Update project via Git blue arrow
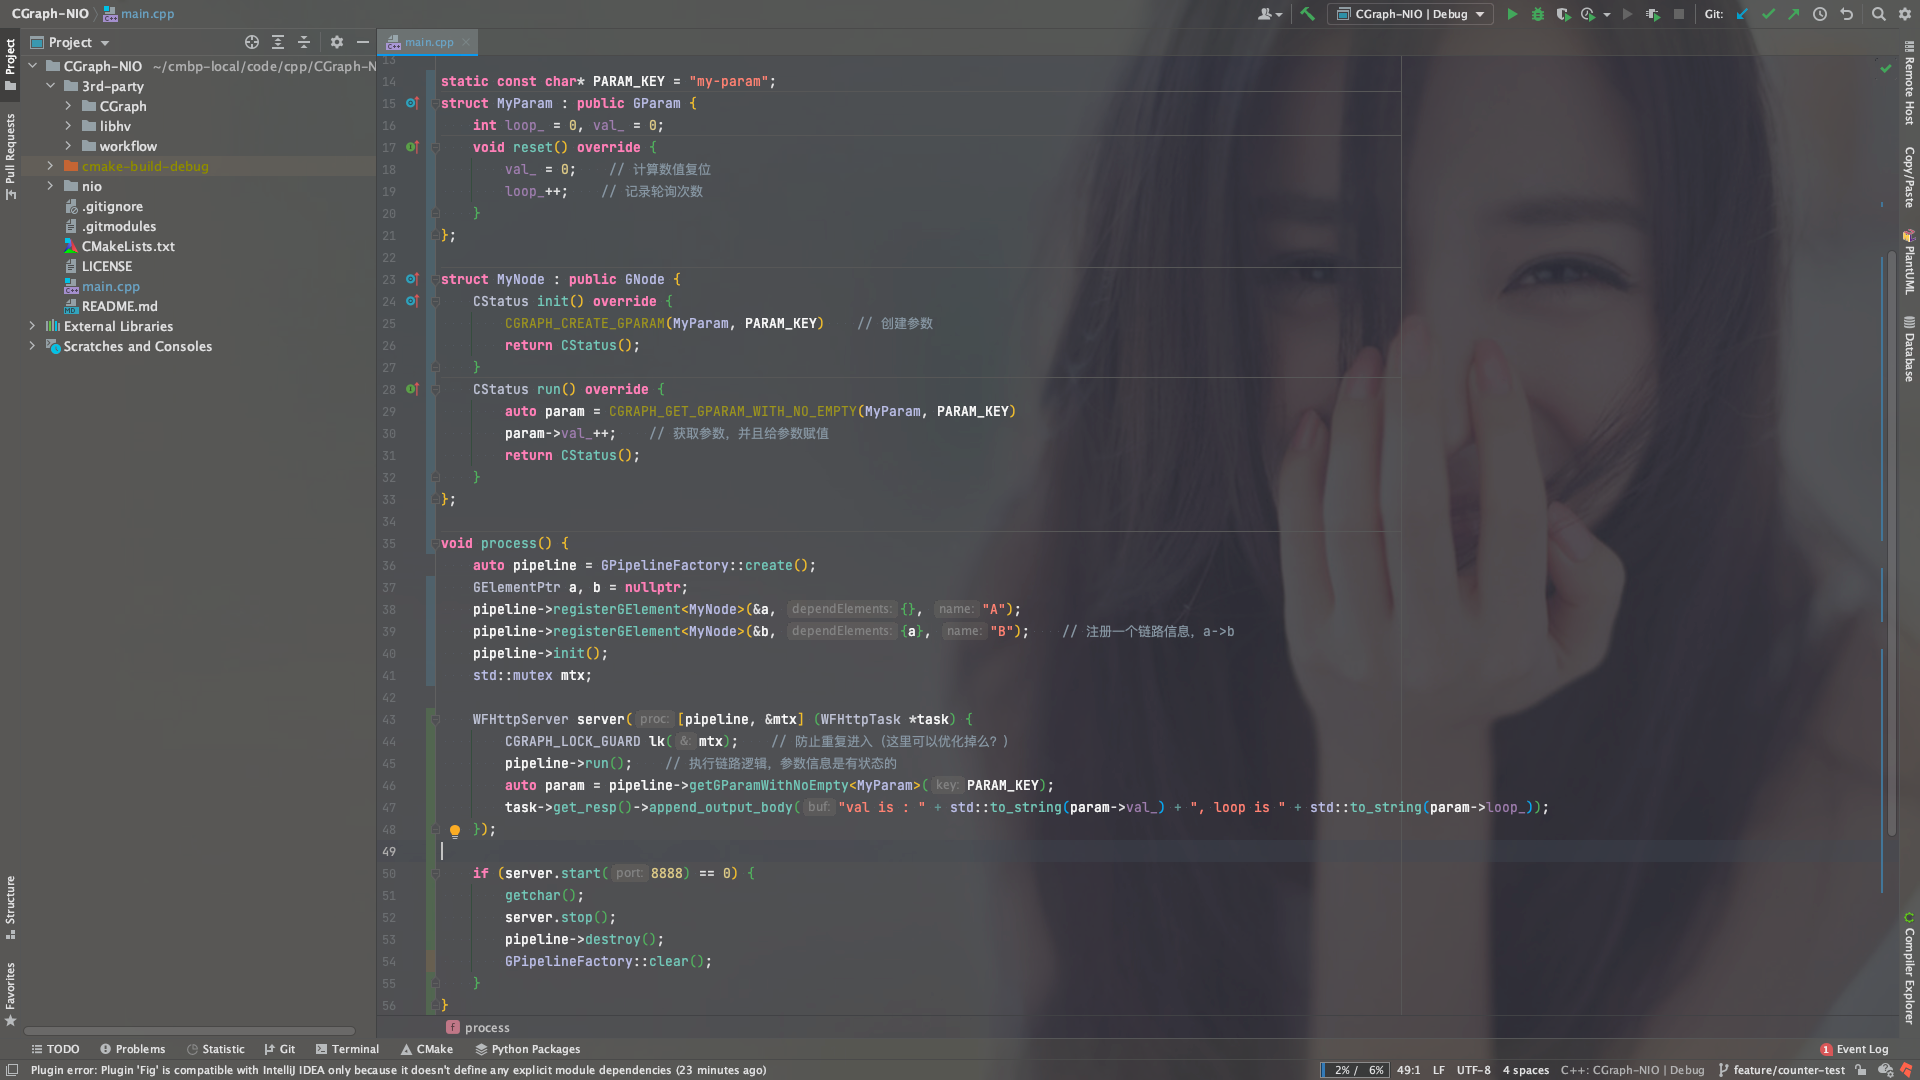The height and width of the screenshot is (1080, 1920). coord(1742,14)
